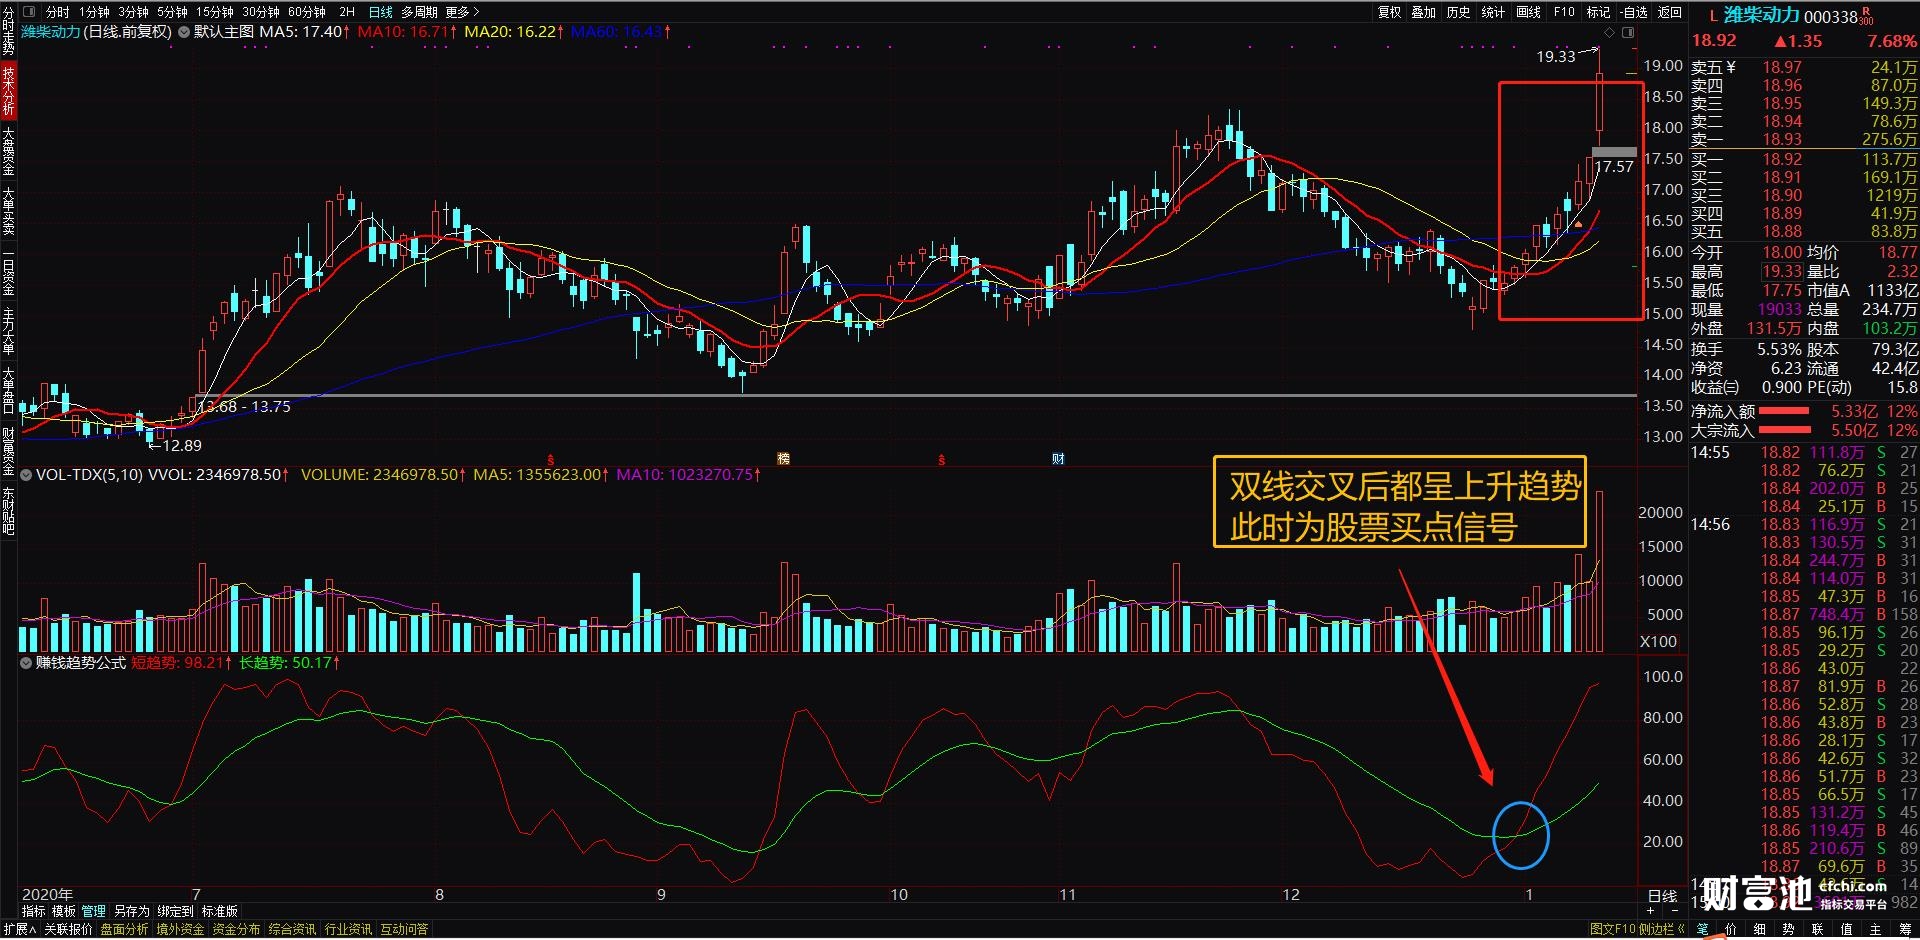Click the panel toggle icon beside the diamond
This screenshot has width=1920, height=940.
pyautogui.click(x=1628, y=32)
